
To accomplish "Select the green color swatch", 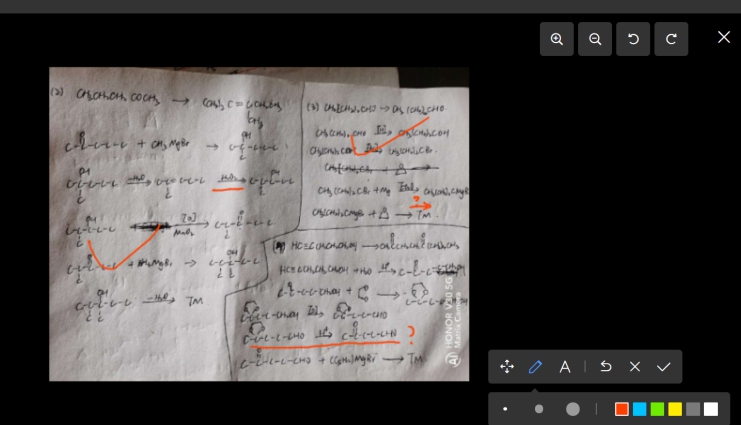I will pos(657,409).
